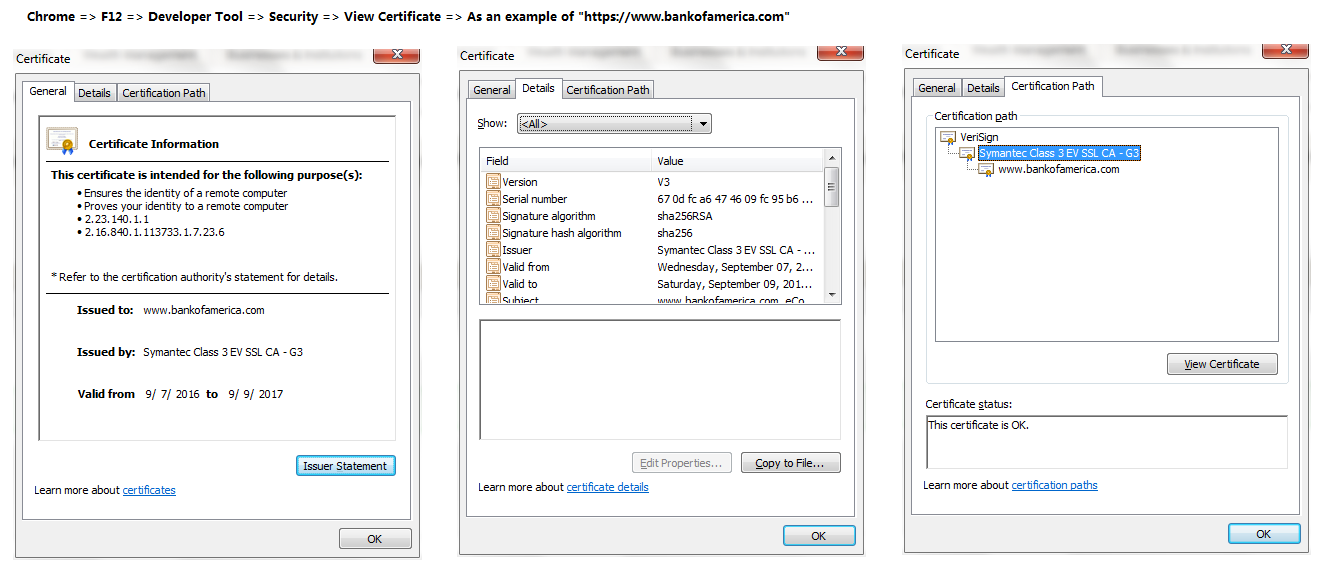This screenshot has height=572, width=1327.
Task: Select General tab in left Certificate window
Action: click(x=48, y=91)
